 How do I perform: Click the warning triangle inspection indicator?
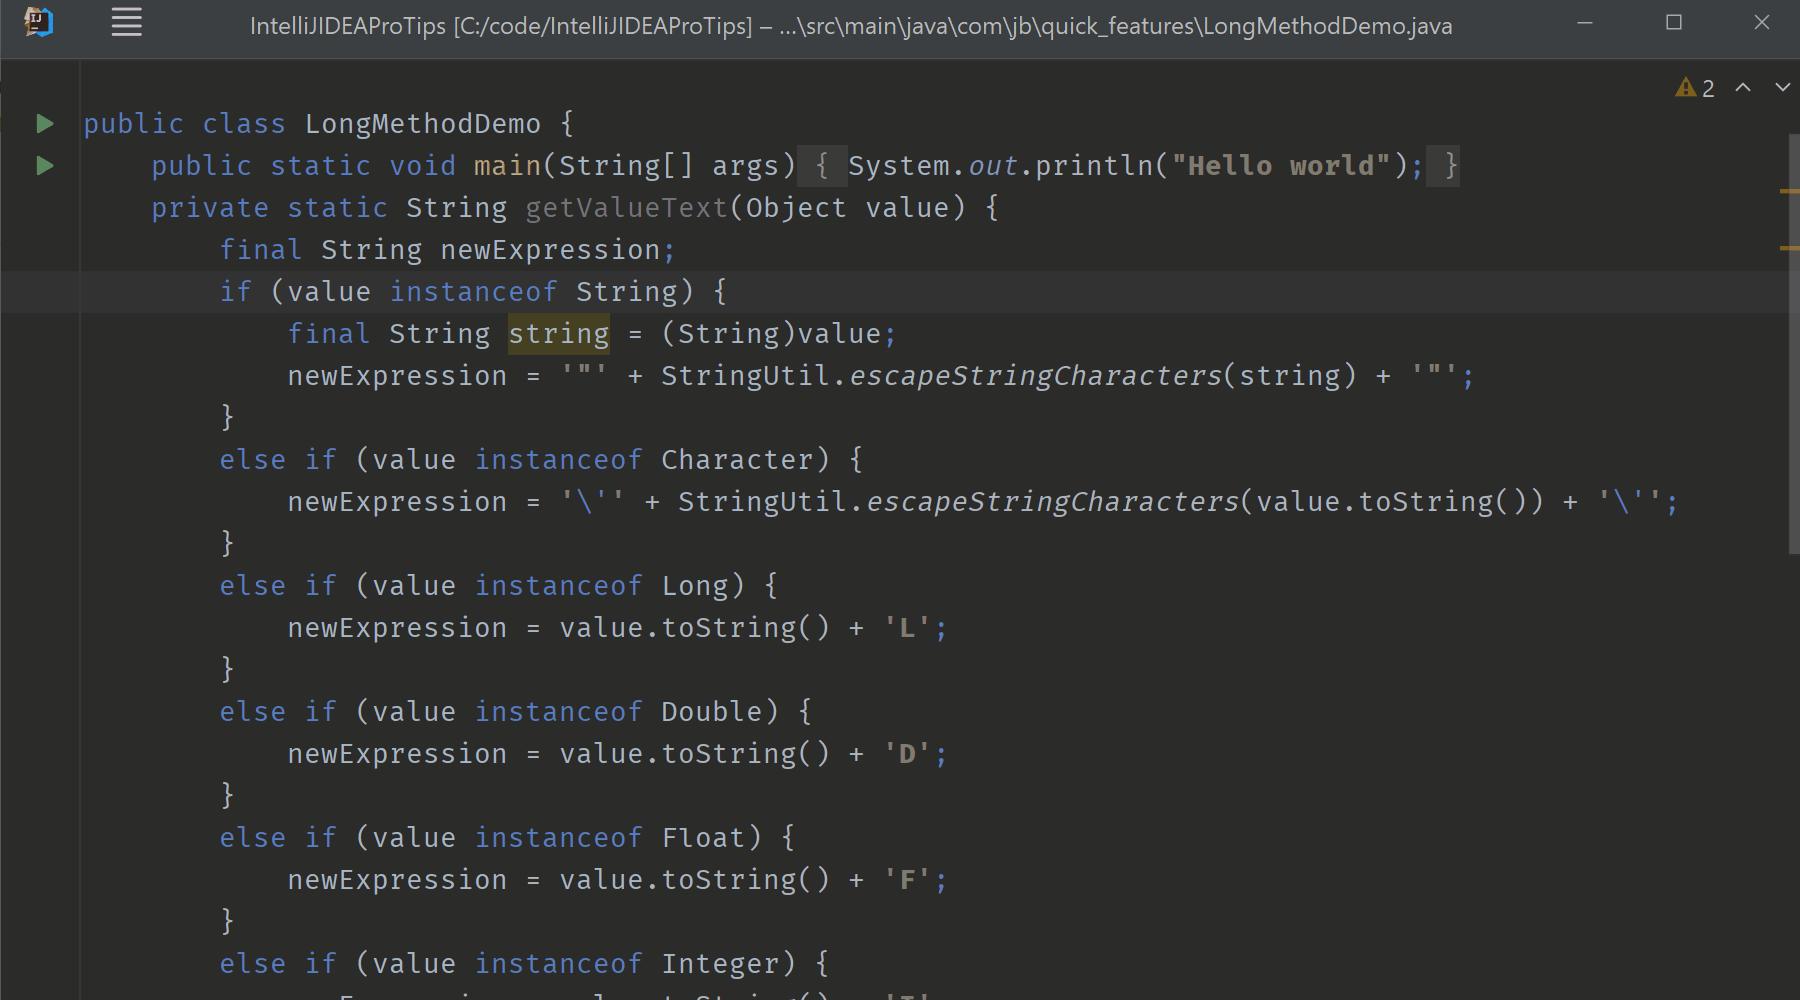click(x=1685, y=88)
